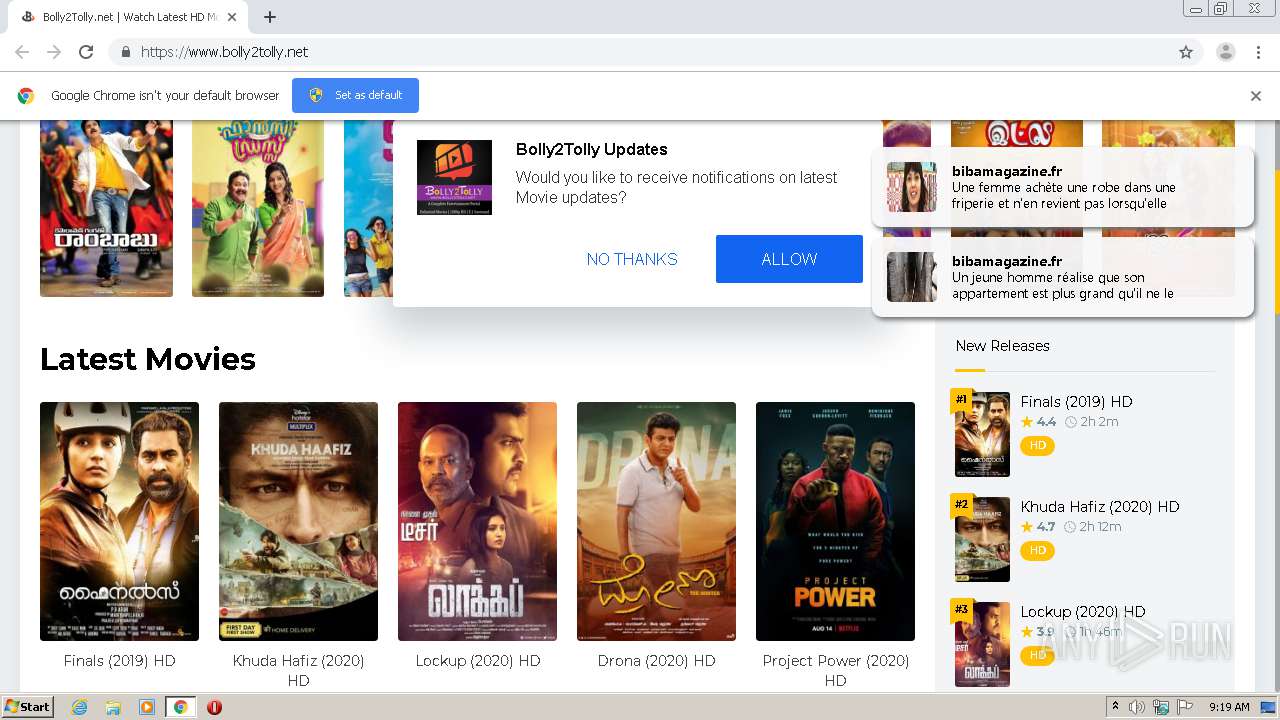View site info via the padlock icon

(125, 52)
